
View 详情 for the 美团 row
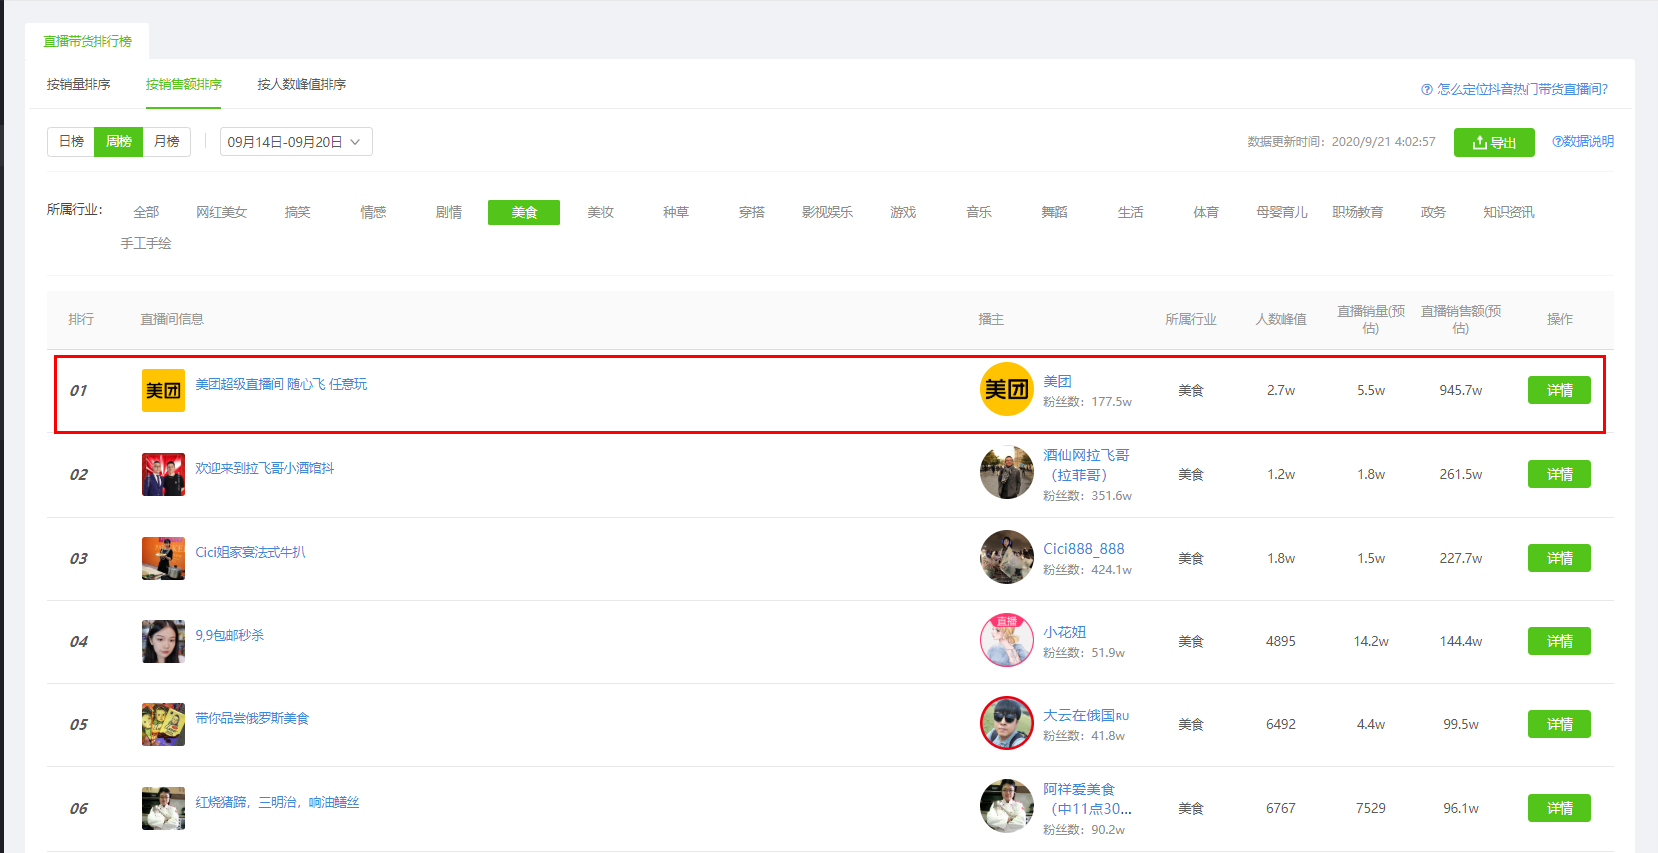(x=1559, y=390)
